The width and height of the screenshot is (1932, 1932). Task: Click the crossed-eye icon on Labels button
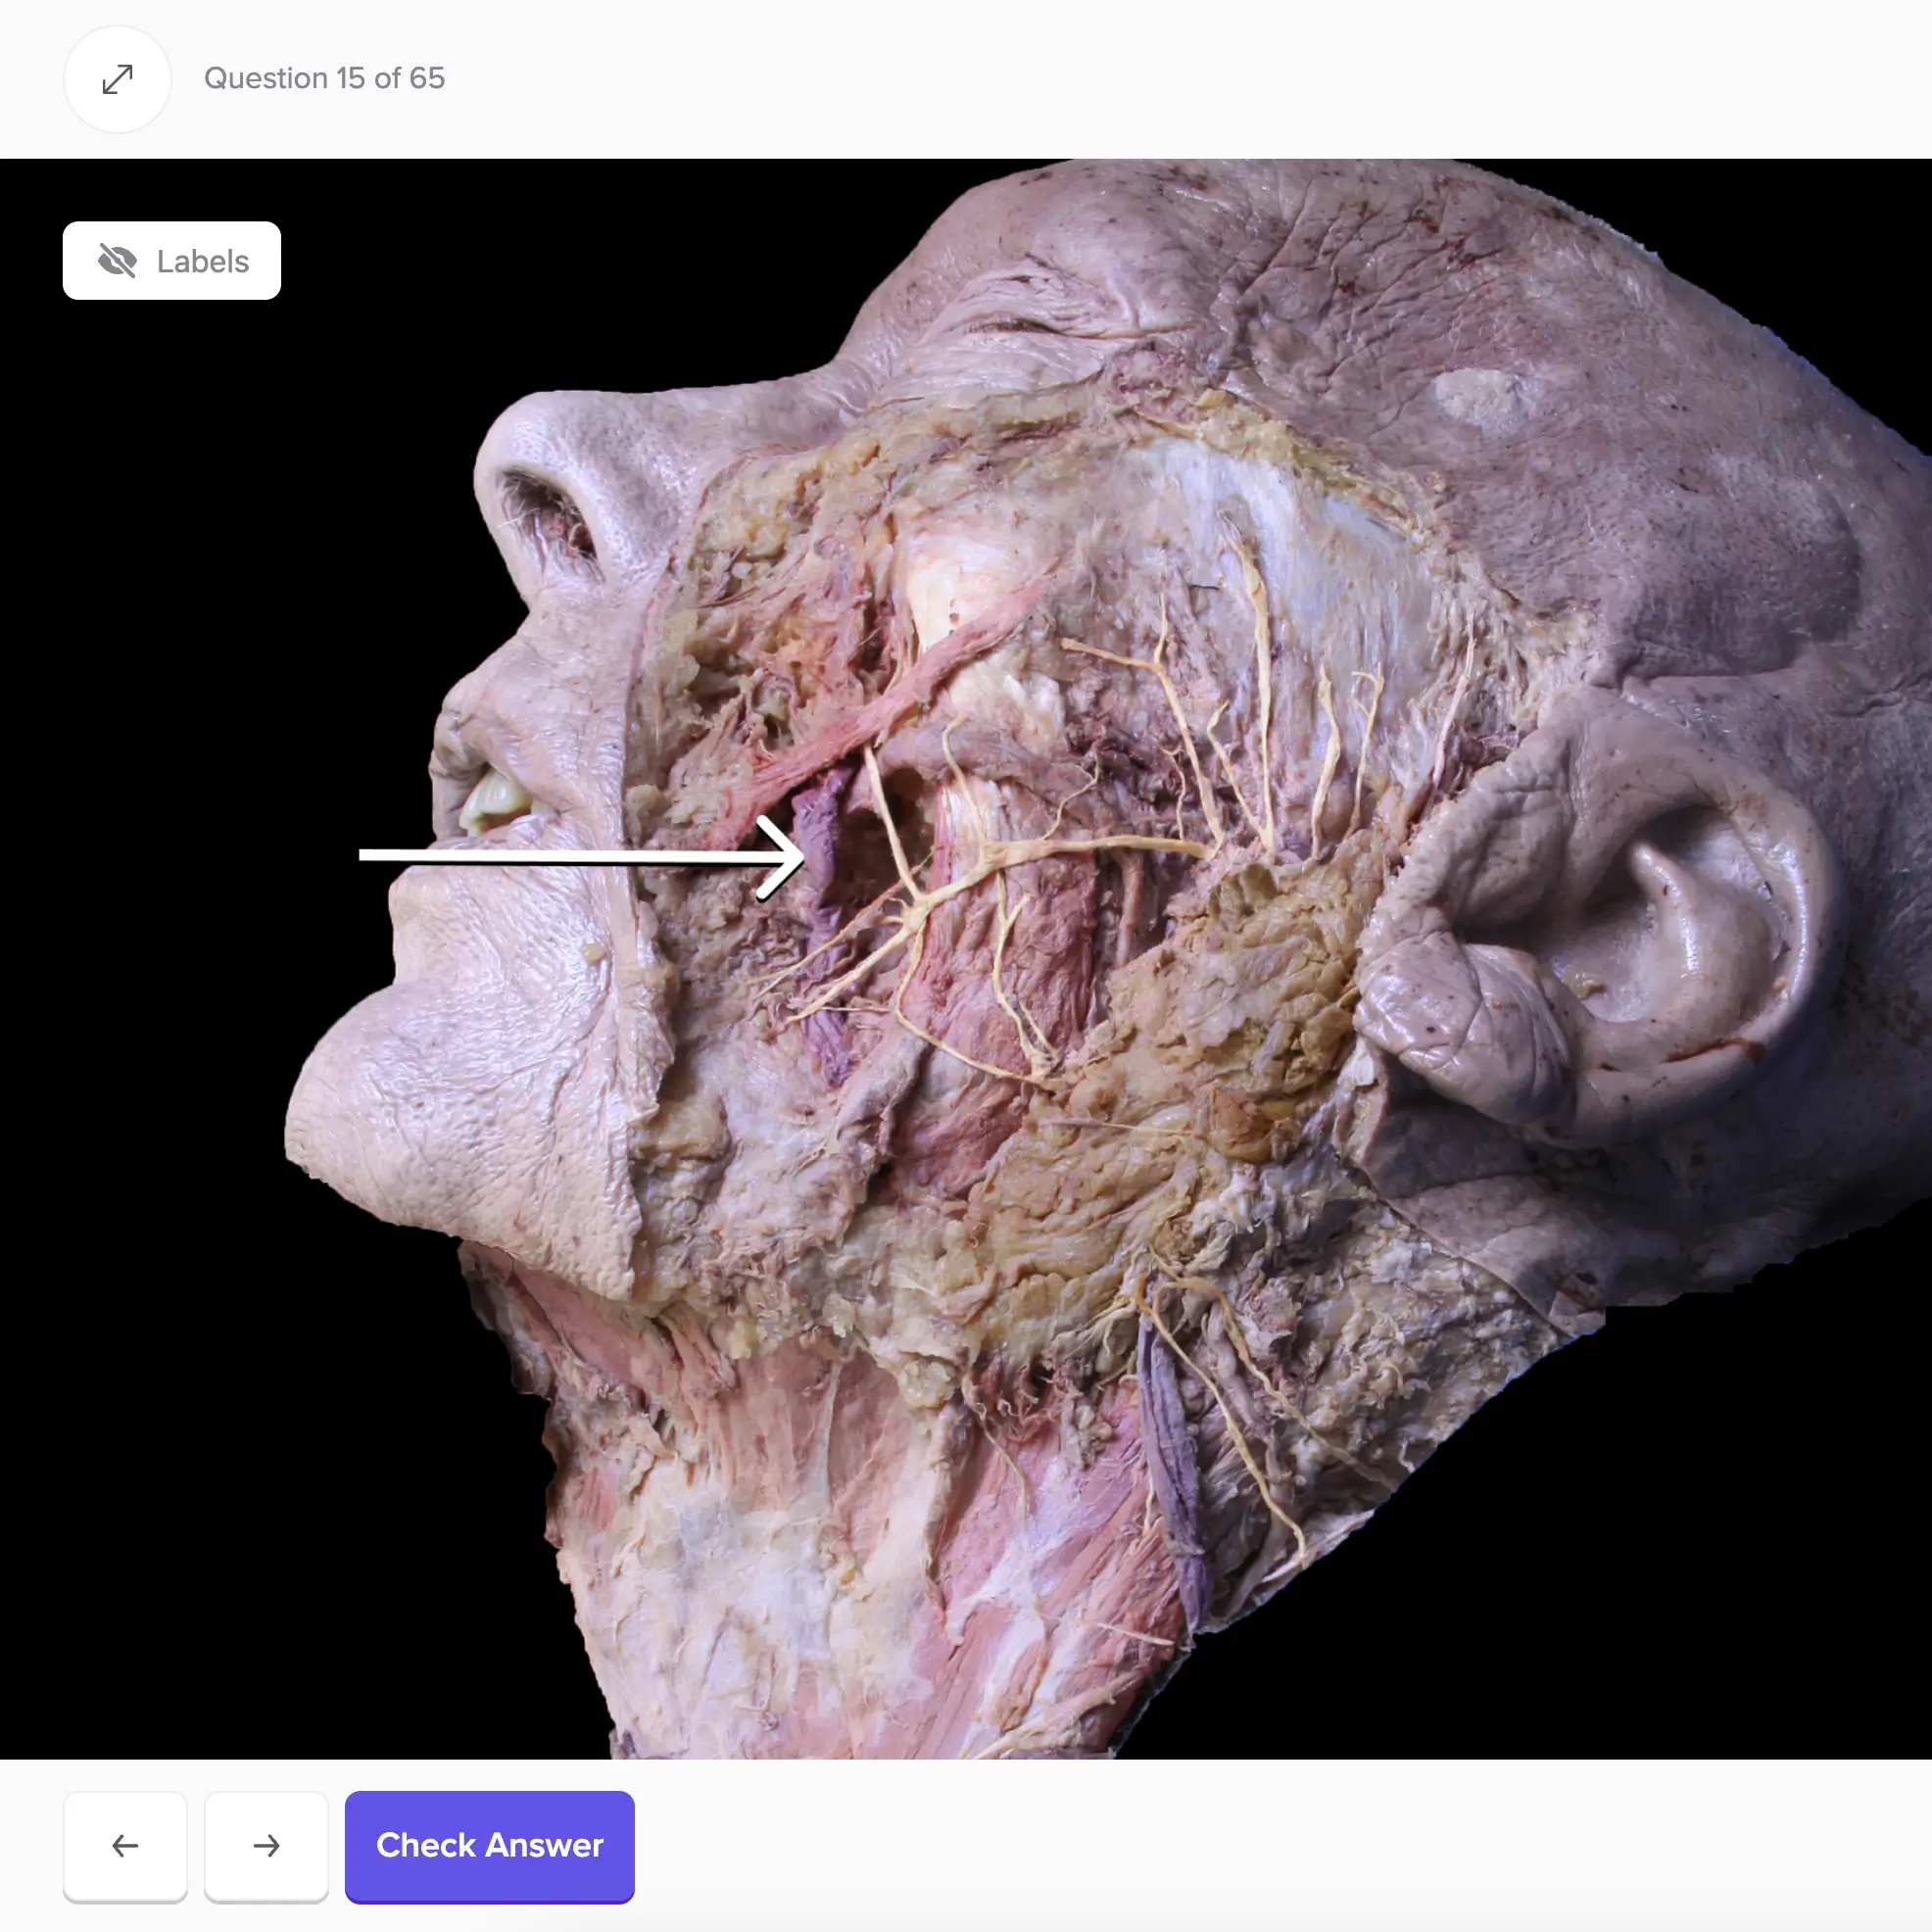pyautogui.click(x=118, y=261)
